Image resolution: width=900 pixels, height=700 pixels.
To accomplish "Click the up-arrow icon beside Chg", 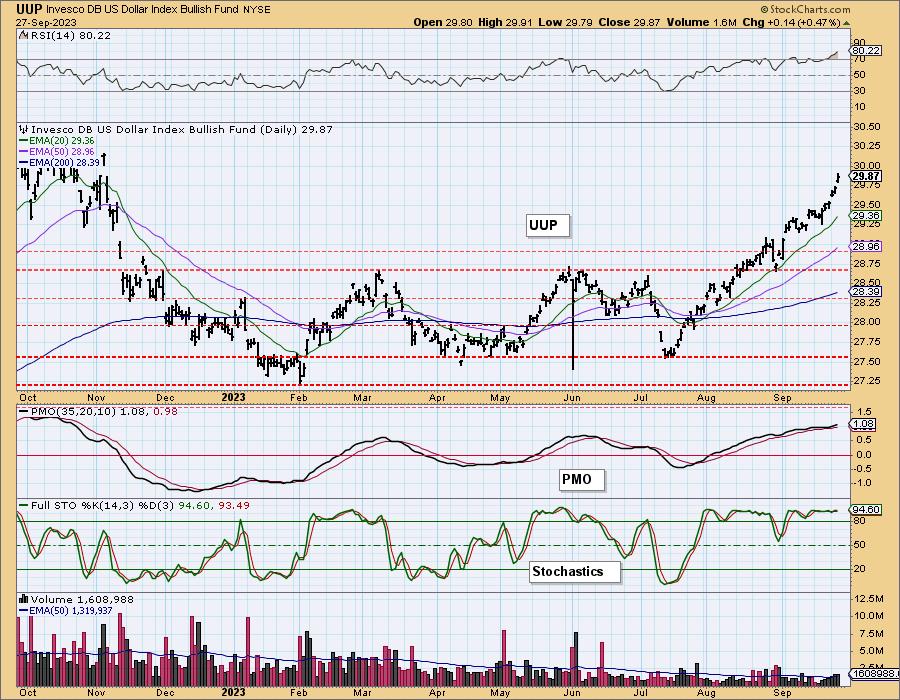I will click(x=847, y=23).
